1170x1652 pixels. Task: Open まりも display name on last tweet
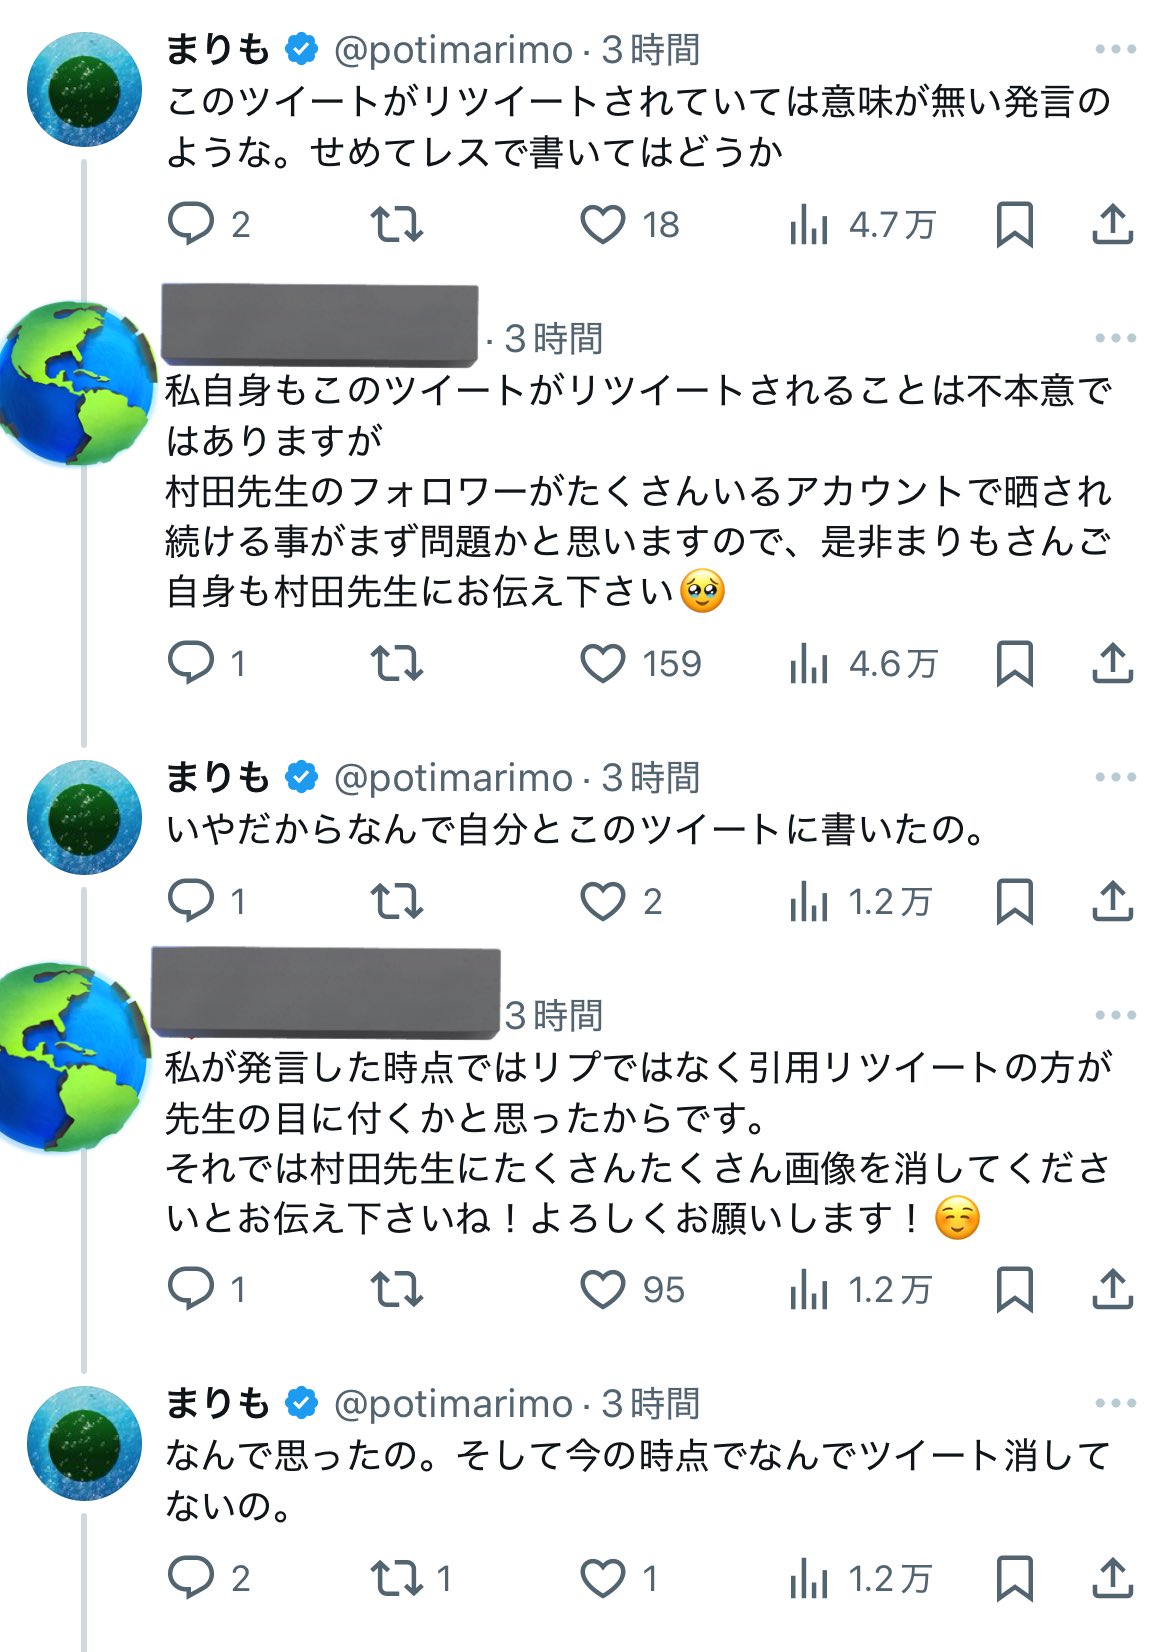coord(217,1404)
